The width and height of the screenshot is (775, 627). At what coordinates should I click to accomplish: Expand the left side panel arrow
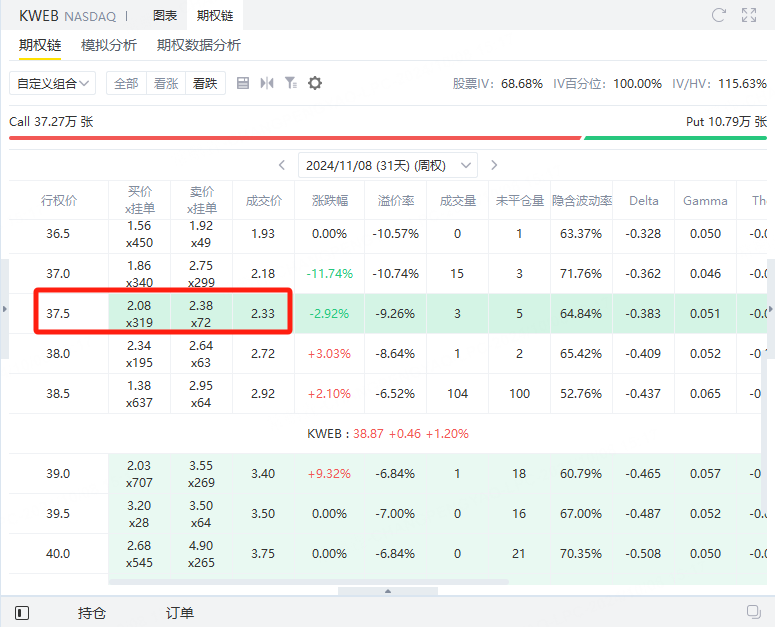tap(4, 309)
